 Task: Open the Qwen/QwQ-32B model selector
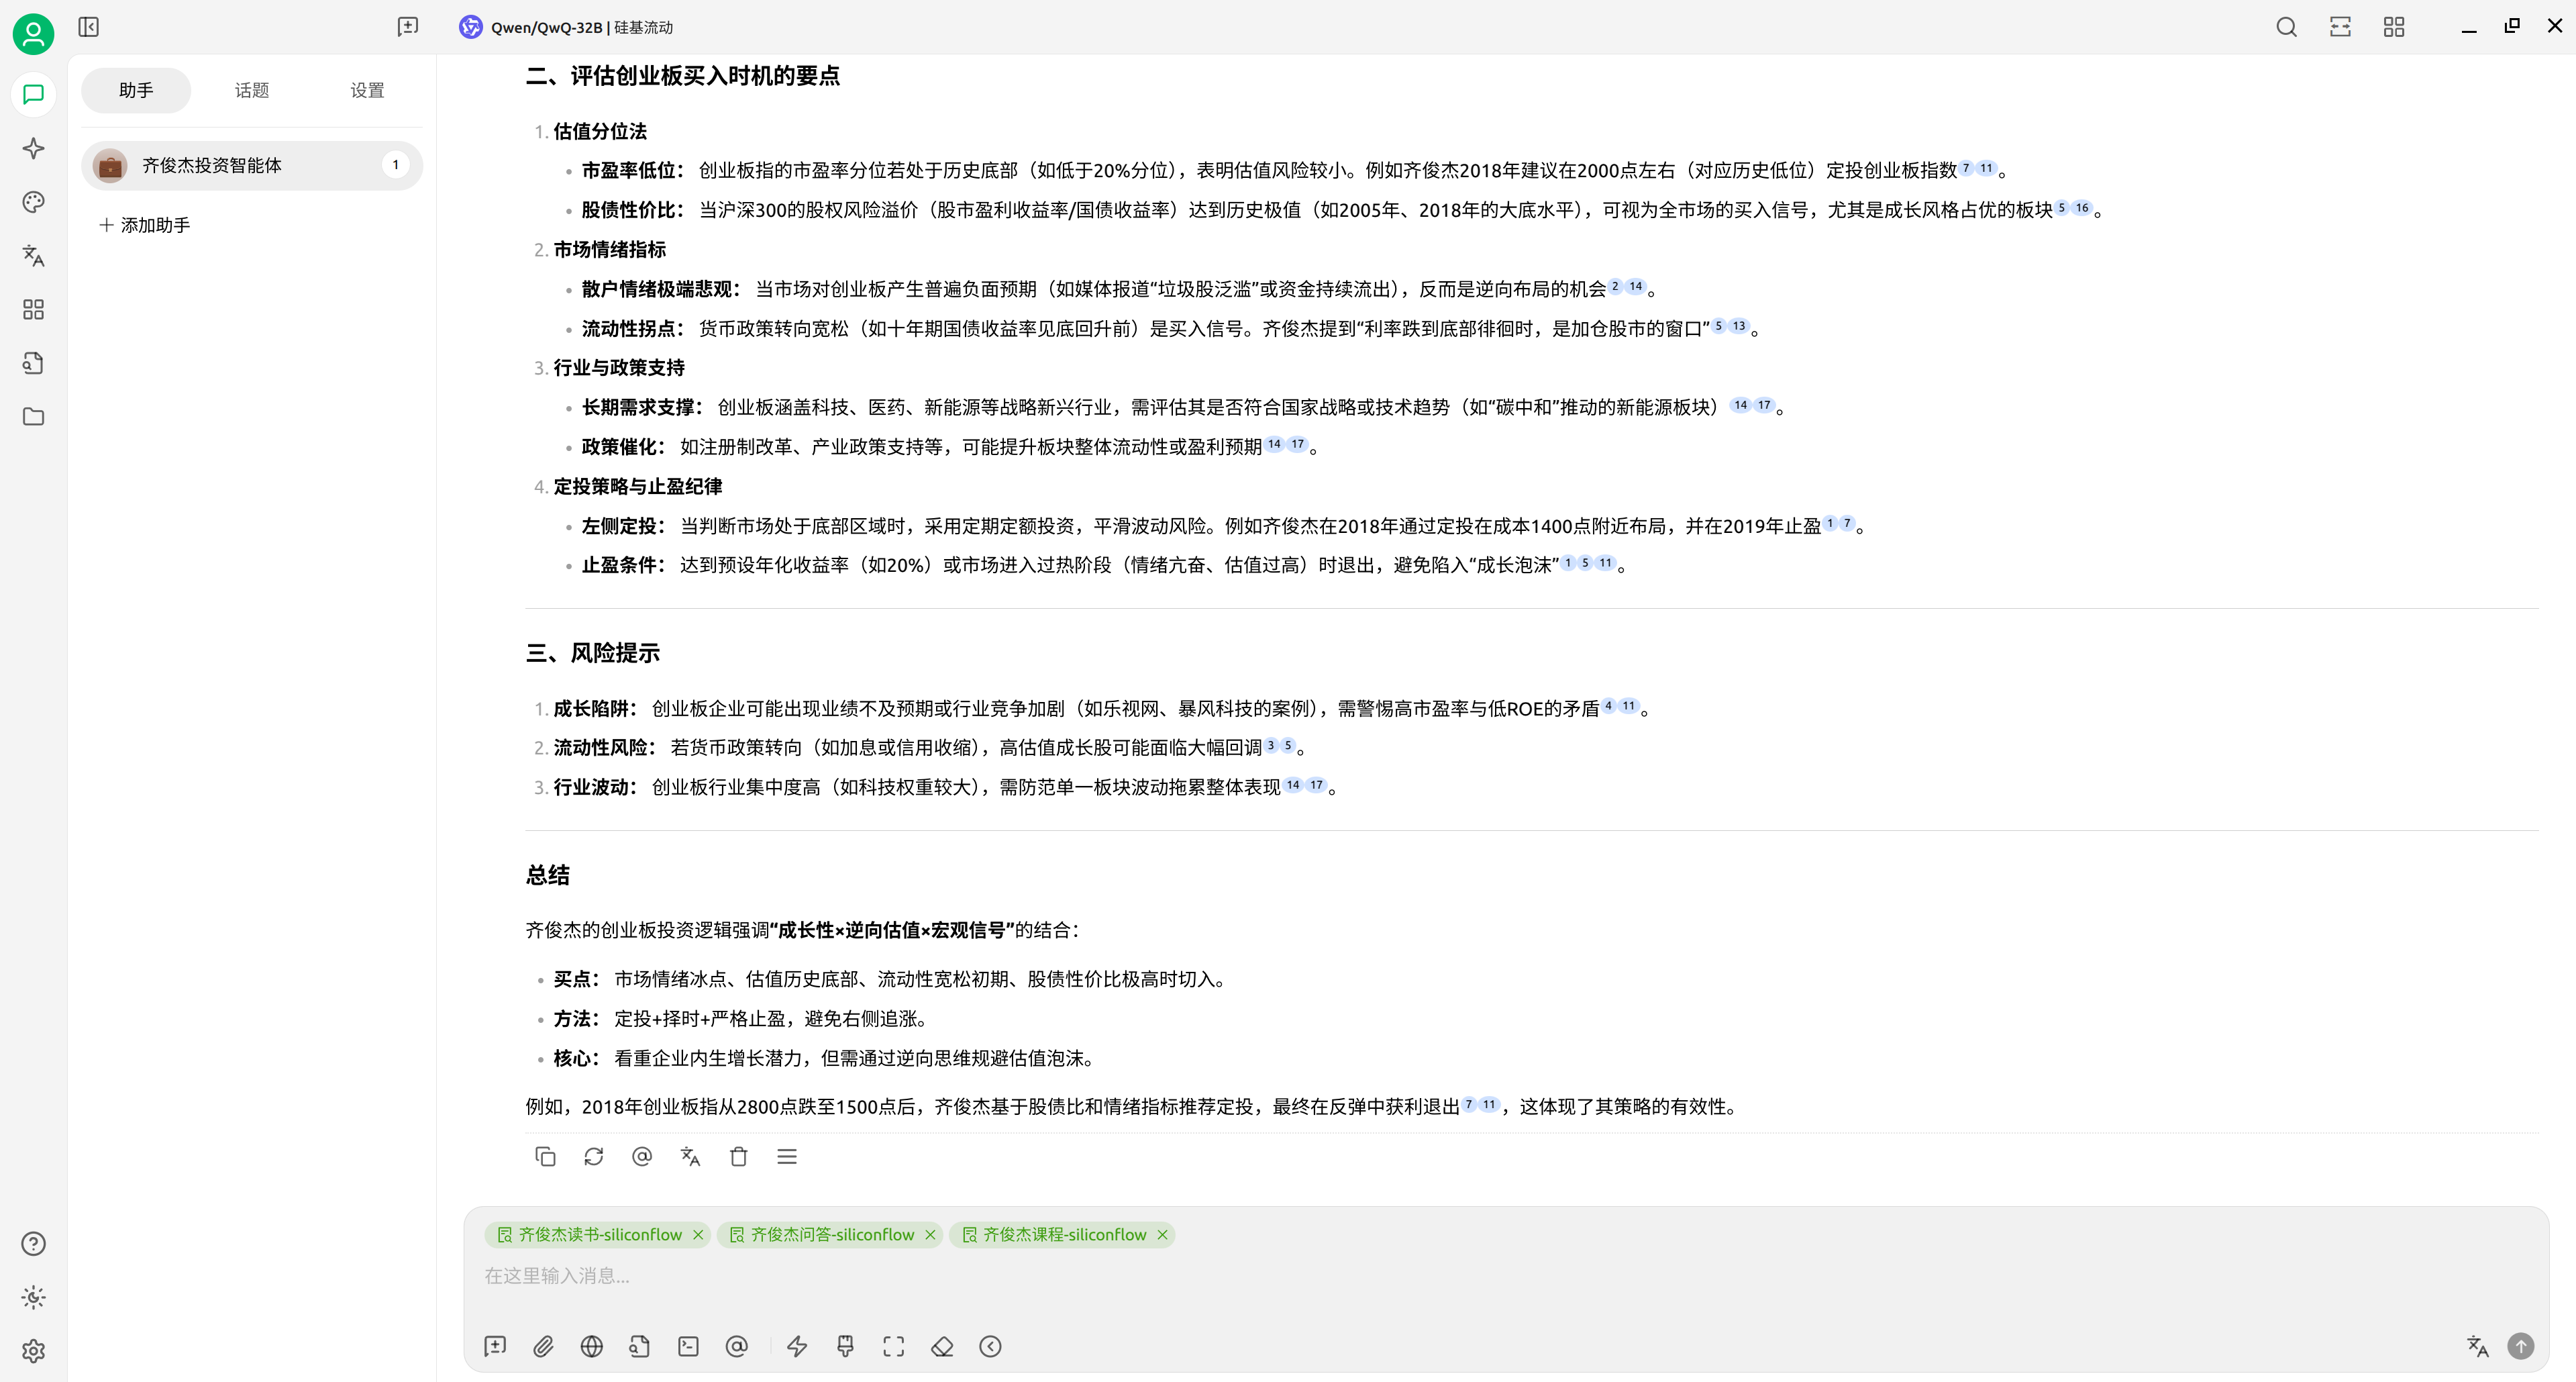pyautogui.click(x=581, y=27)
